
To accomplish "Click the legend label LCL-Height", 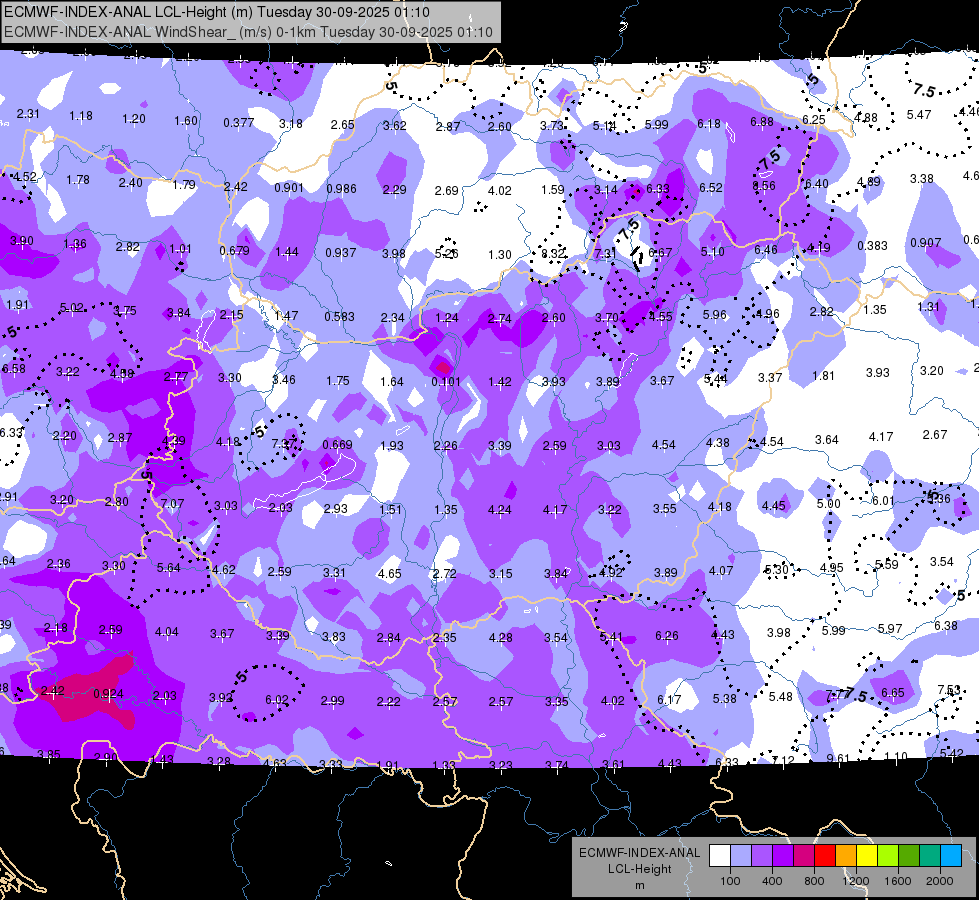I will click(x=639, y=869).
